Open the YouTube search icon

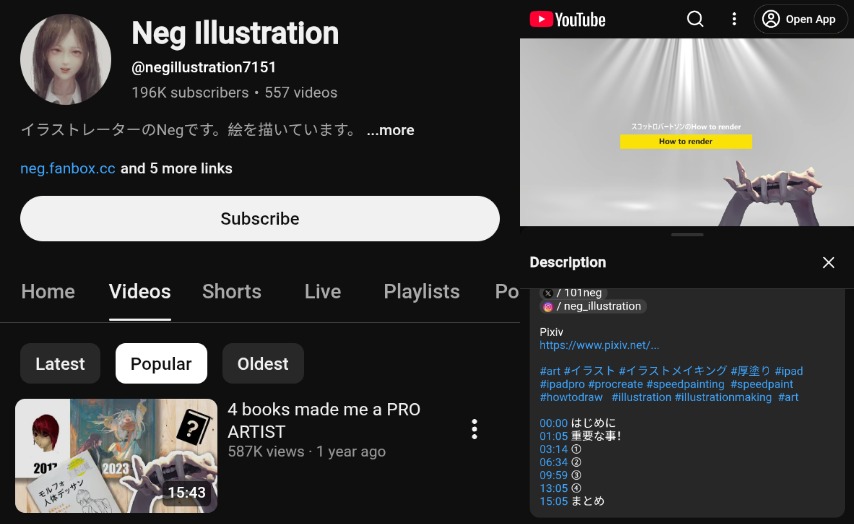coord(695,19)
